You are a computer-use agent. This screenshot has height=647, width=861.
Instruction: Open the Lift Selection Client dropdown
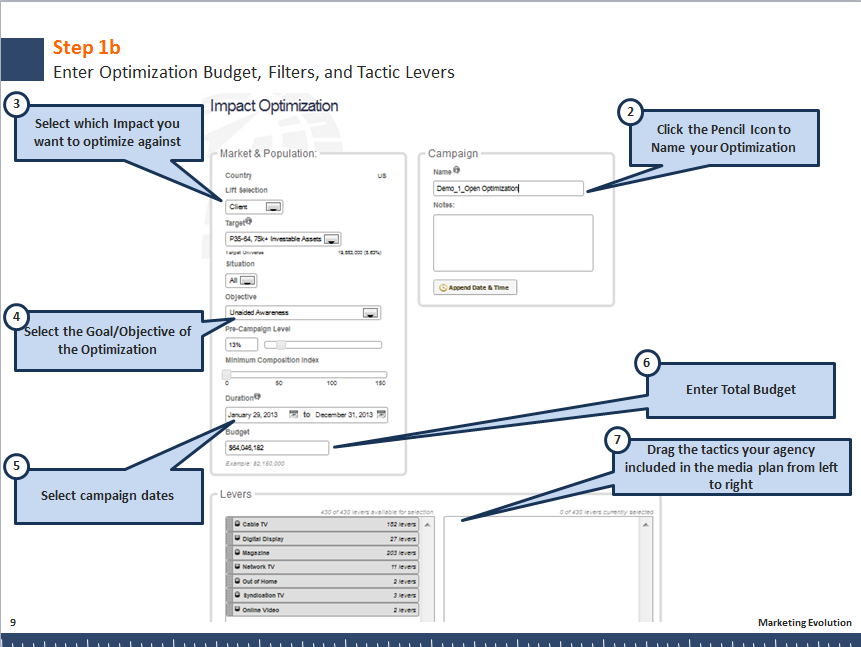coord(273,207)
